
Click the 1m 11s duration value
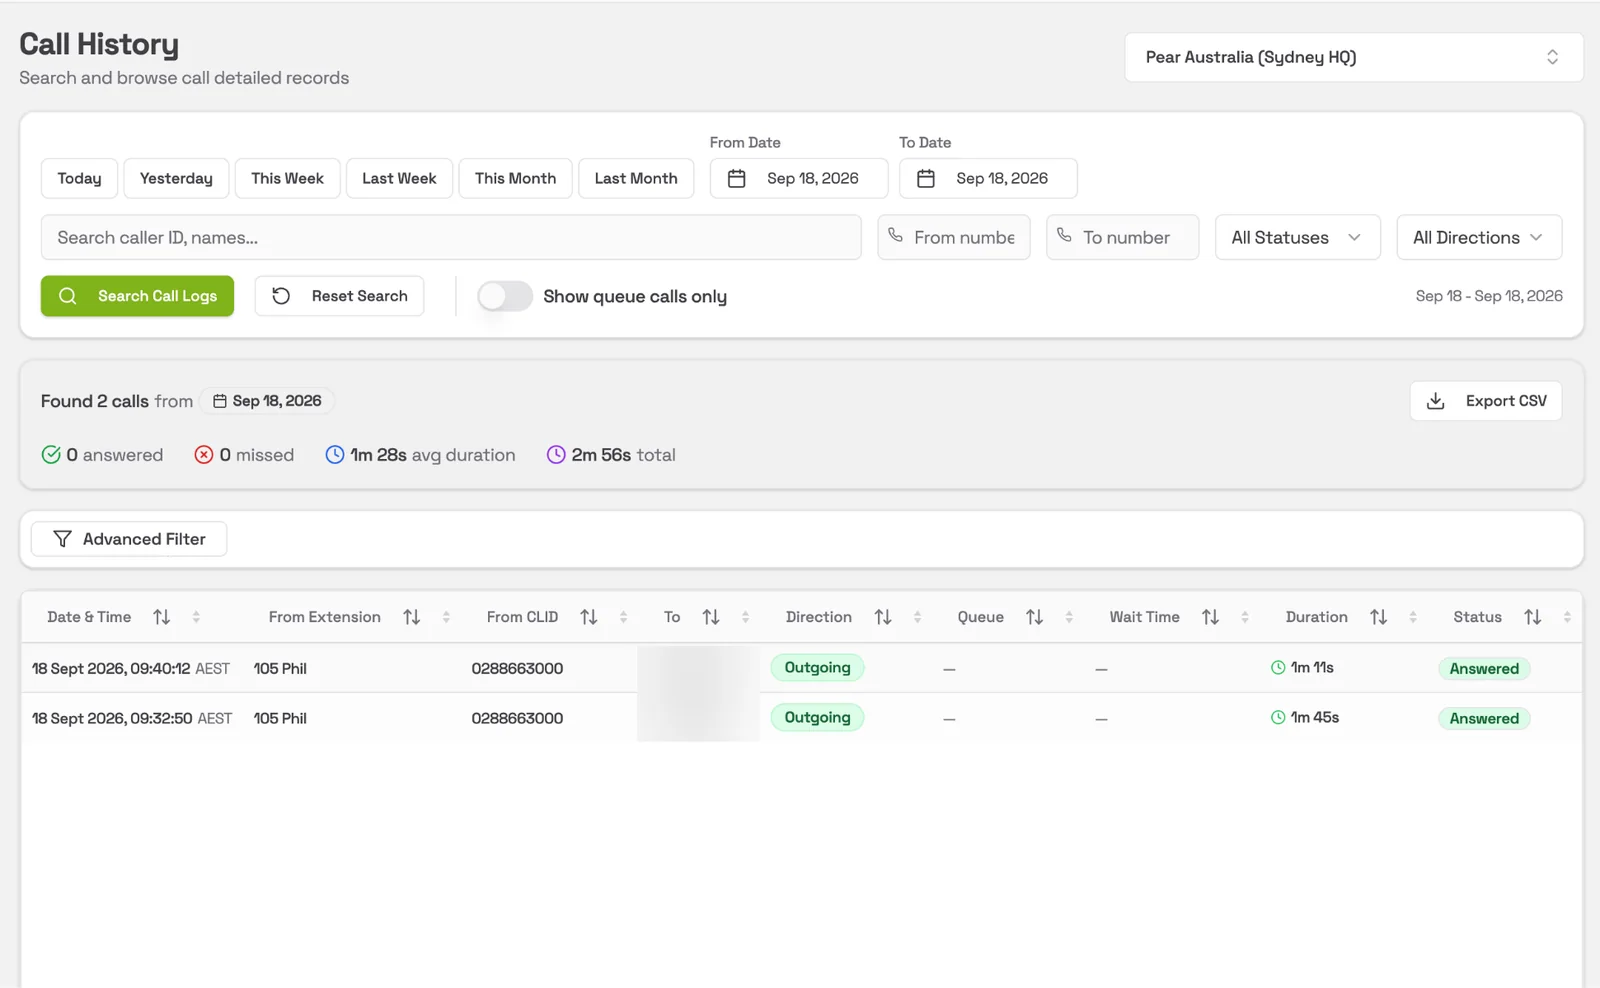(x=1312, y=667)
